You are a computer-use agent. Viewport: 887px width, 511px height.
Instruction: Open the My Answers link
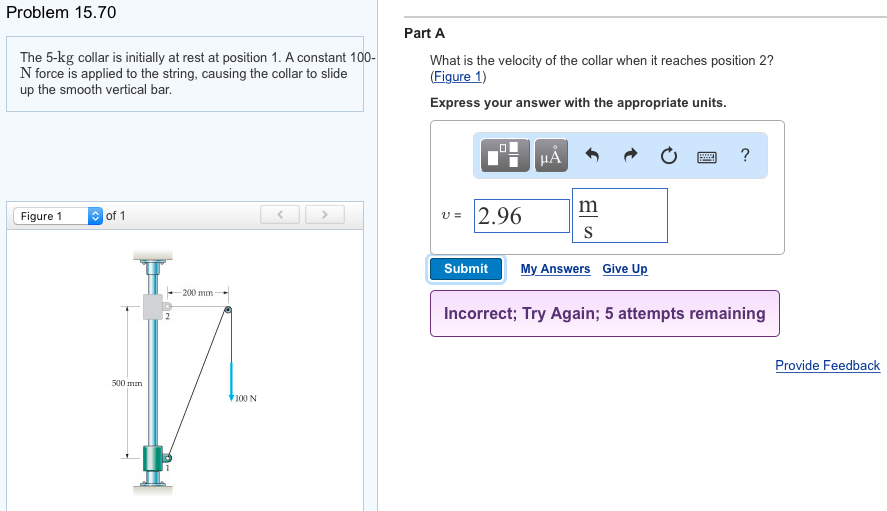click(x=555, y=269)
